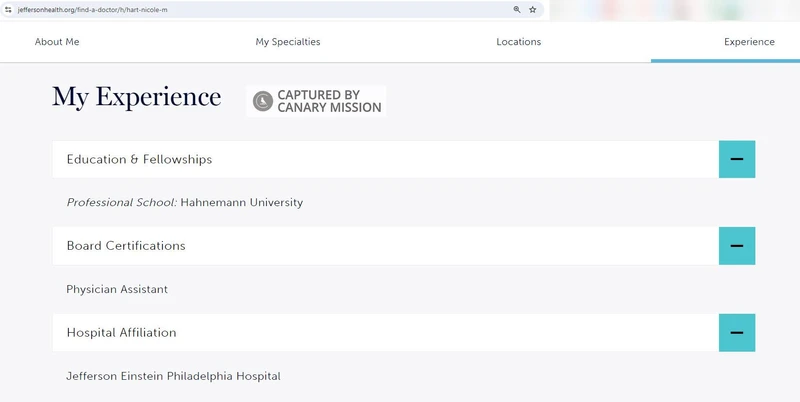Click the zoom magnifier icon in address bar

point(517,9)
